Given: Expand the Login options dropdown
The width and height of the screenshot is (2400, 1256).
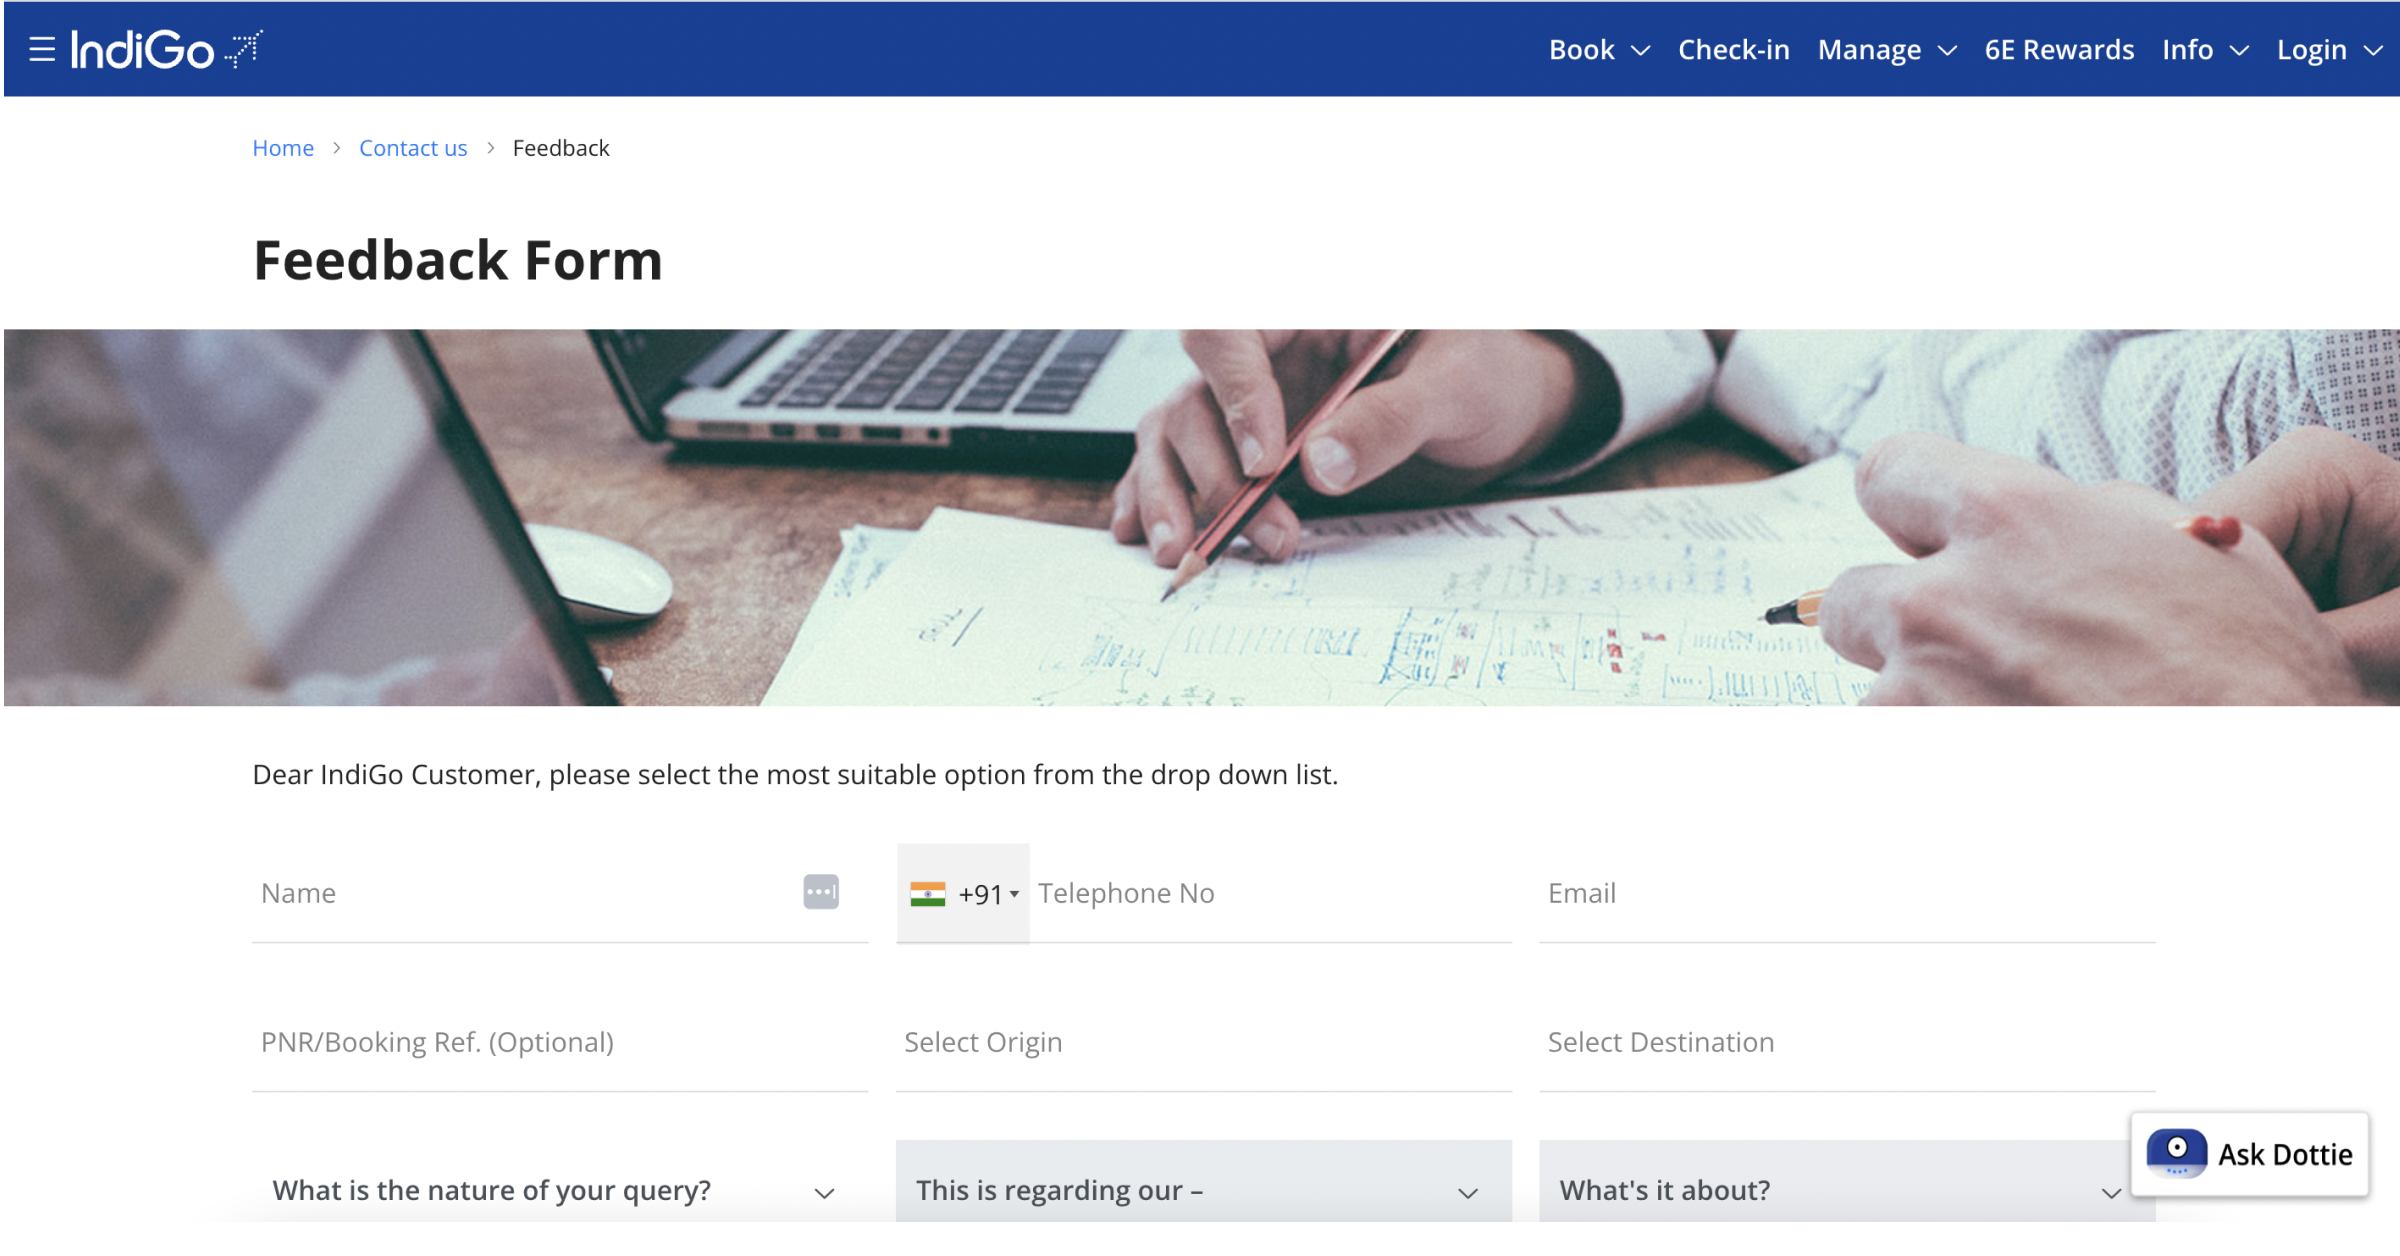Looking at the screenshot, I should coord(2326,49).
